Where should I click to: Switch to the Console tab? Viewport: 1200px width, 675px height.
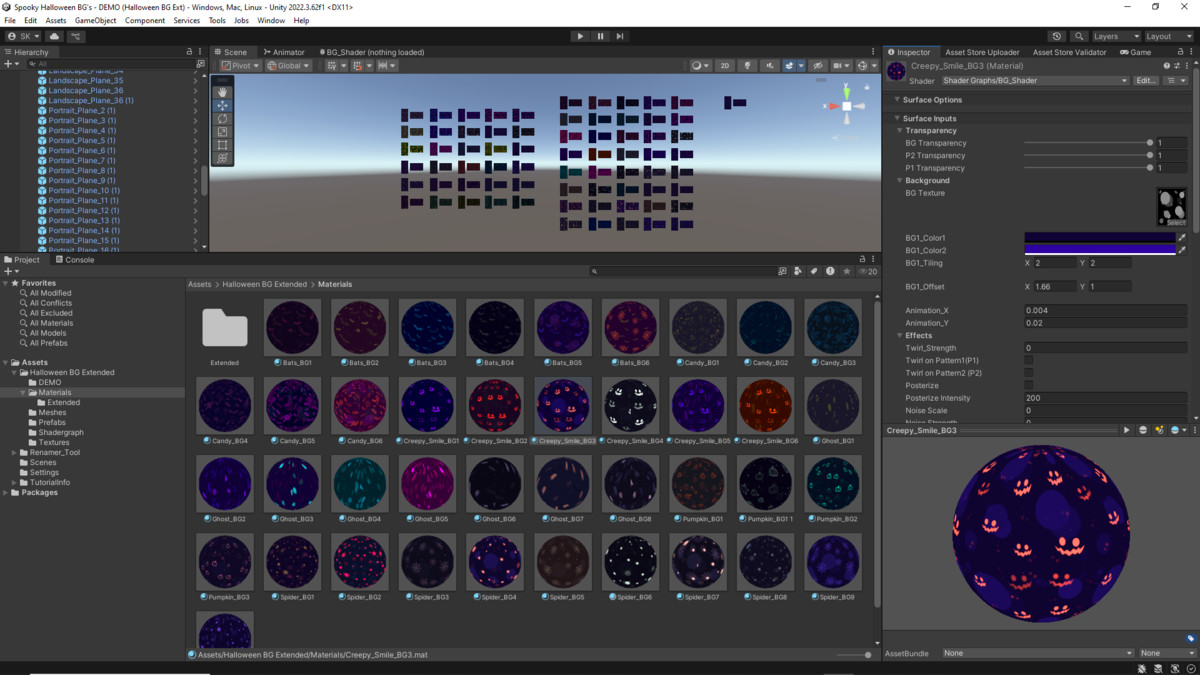pos(74,260)
